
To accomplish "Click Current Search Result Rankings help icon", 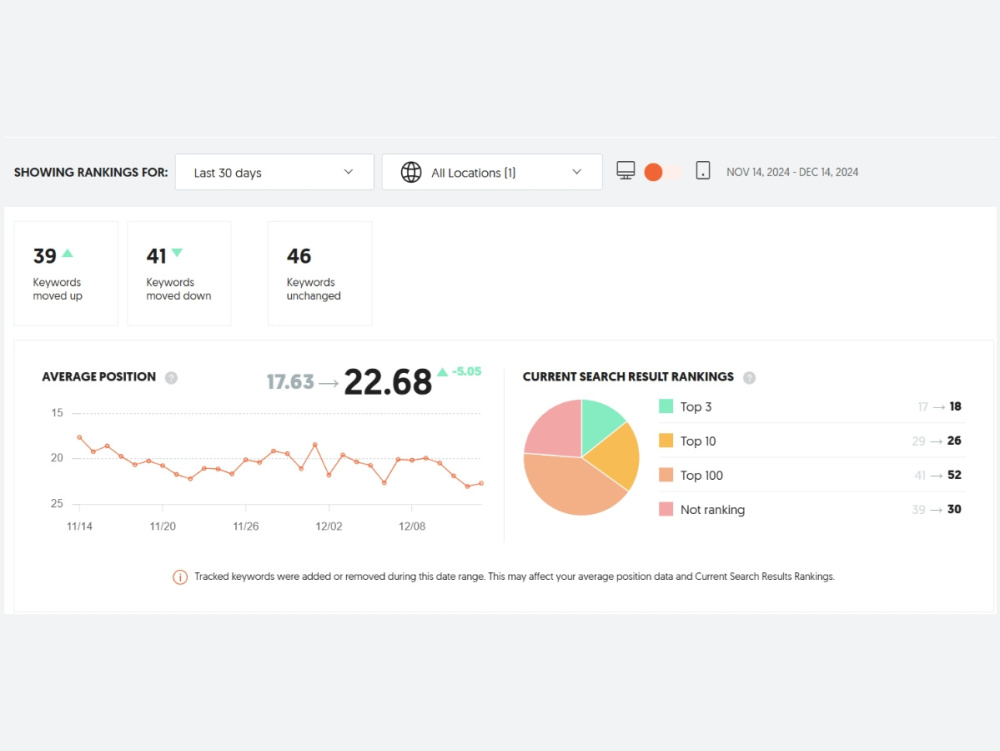I will pyautogui.click(x=749, y=377).
